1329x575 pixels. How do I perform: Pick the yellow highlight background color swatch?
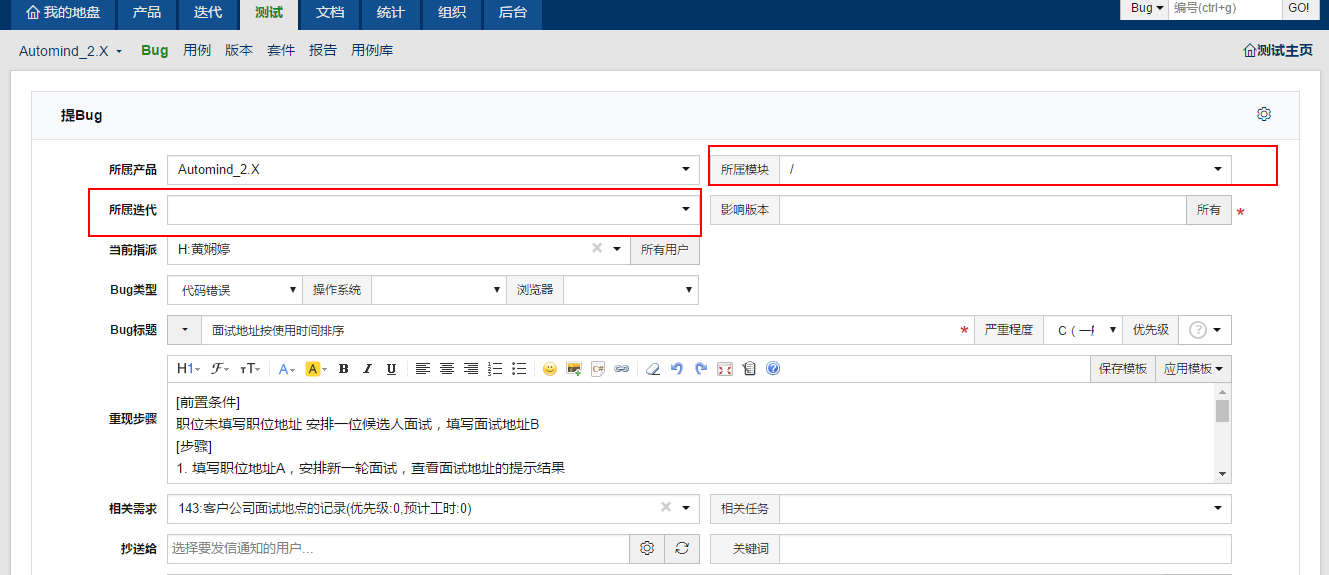coord(315,369)
